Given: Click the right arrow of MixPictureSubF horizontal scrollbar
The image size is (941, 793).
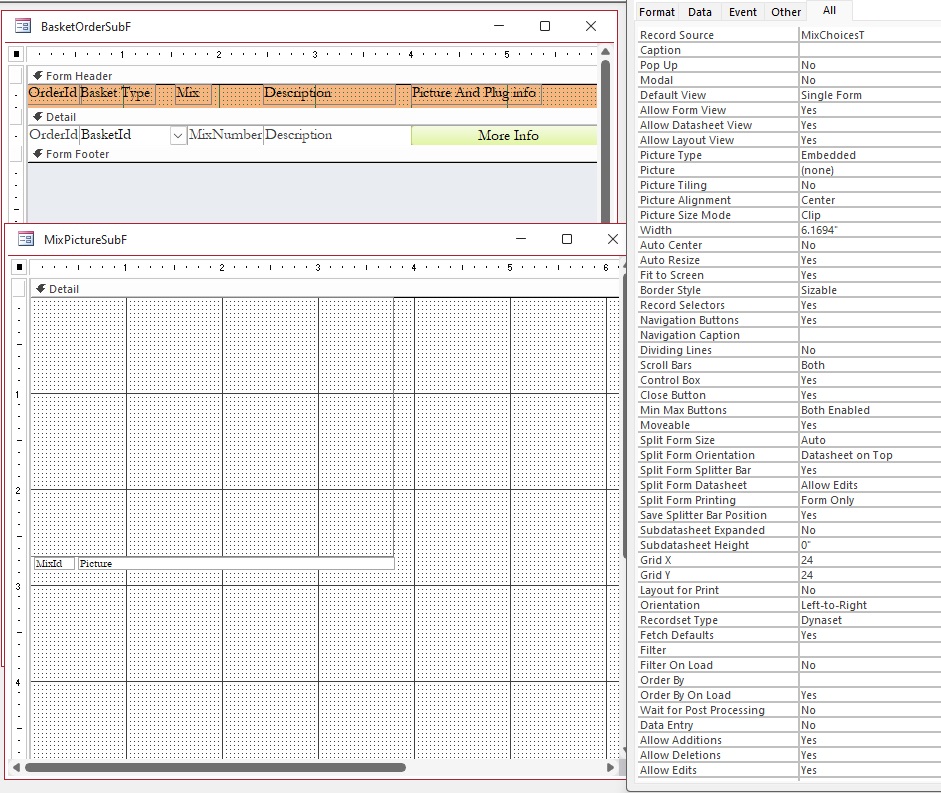Looking at the screenshot, I should (611, 768).
